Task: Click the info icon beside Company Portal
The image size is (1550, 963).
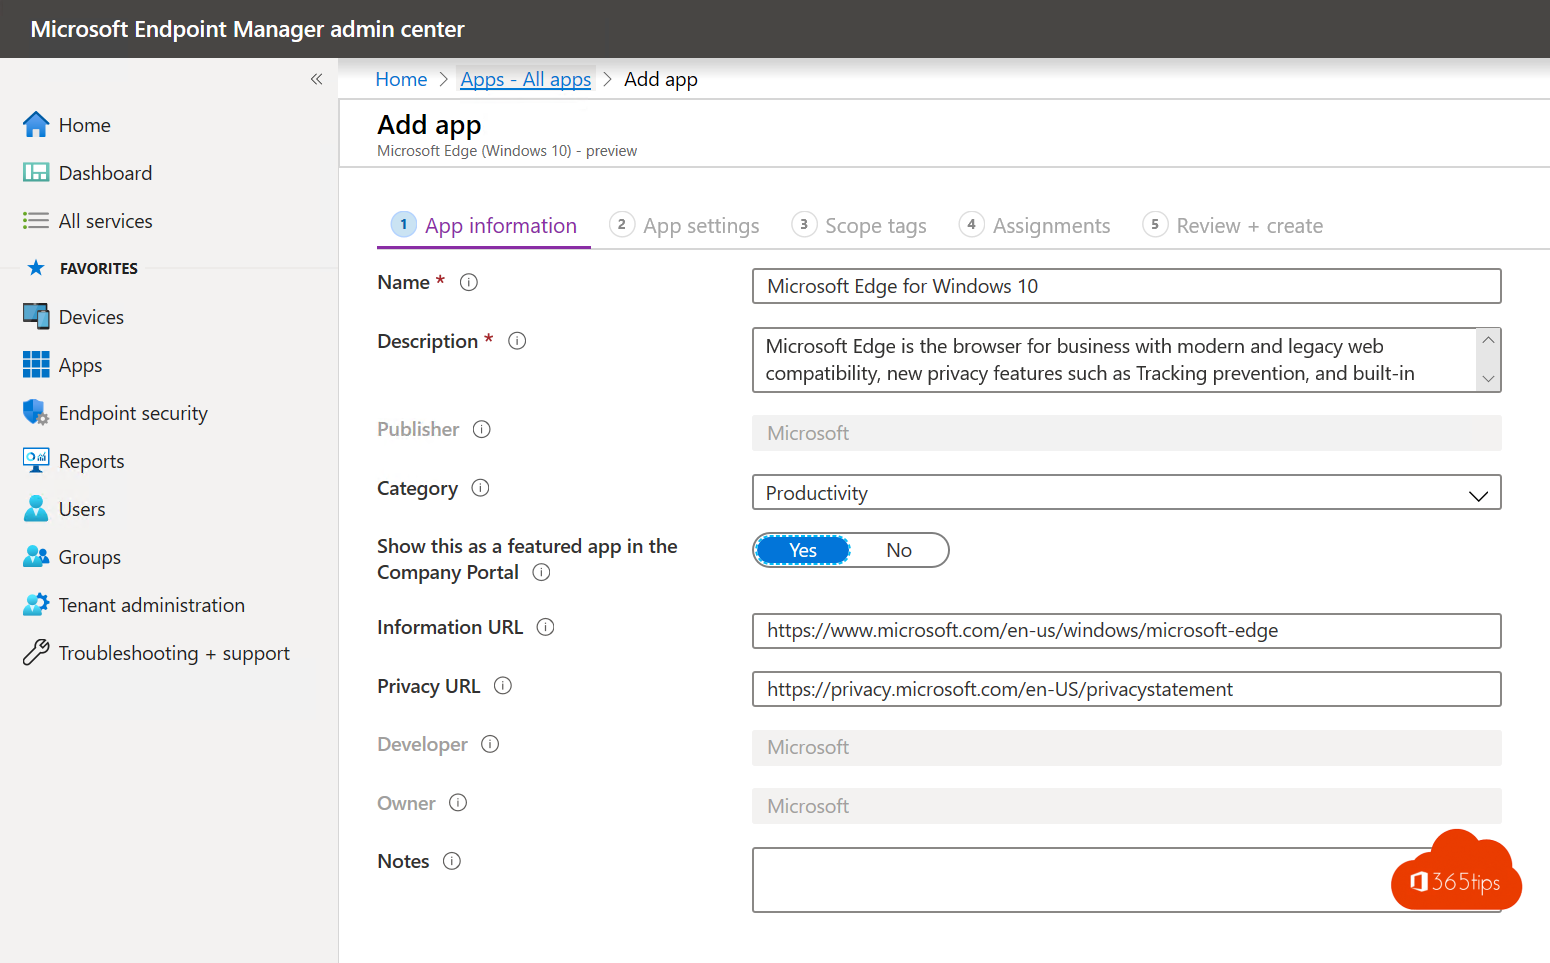Action: 542,572
